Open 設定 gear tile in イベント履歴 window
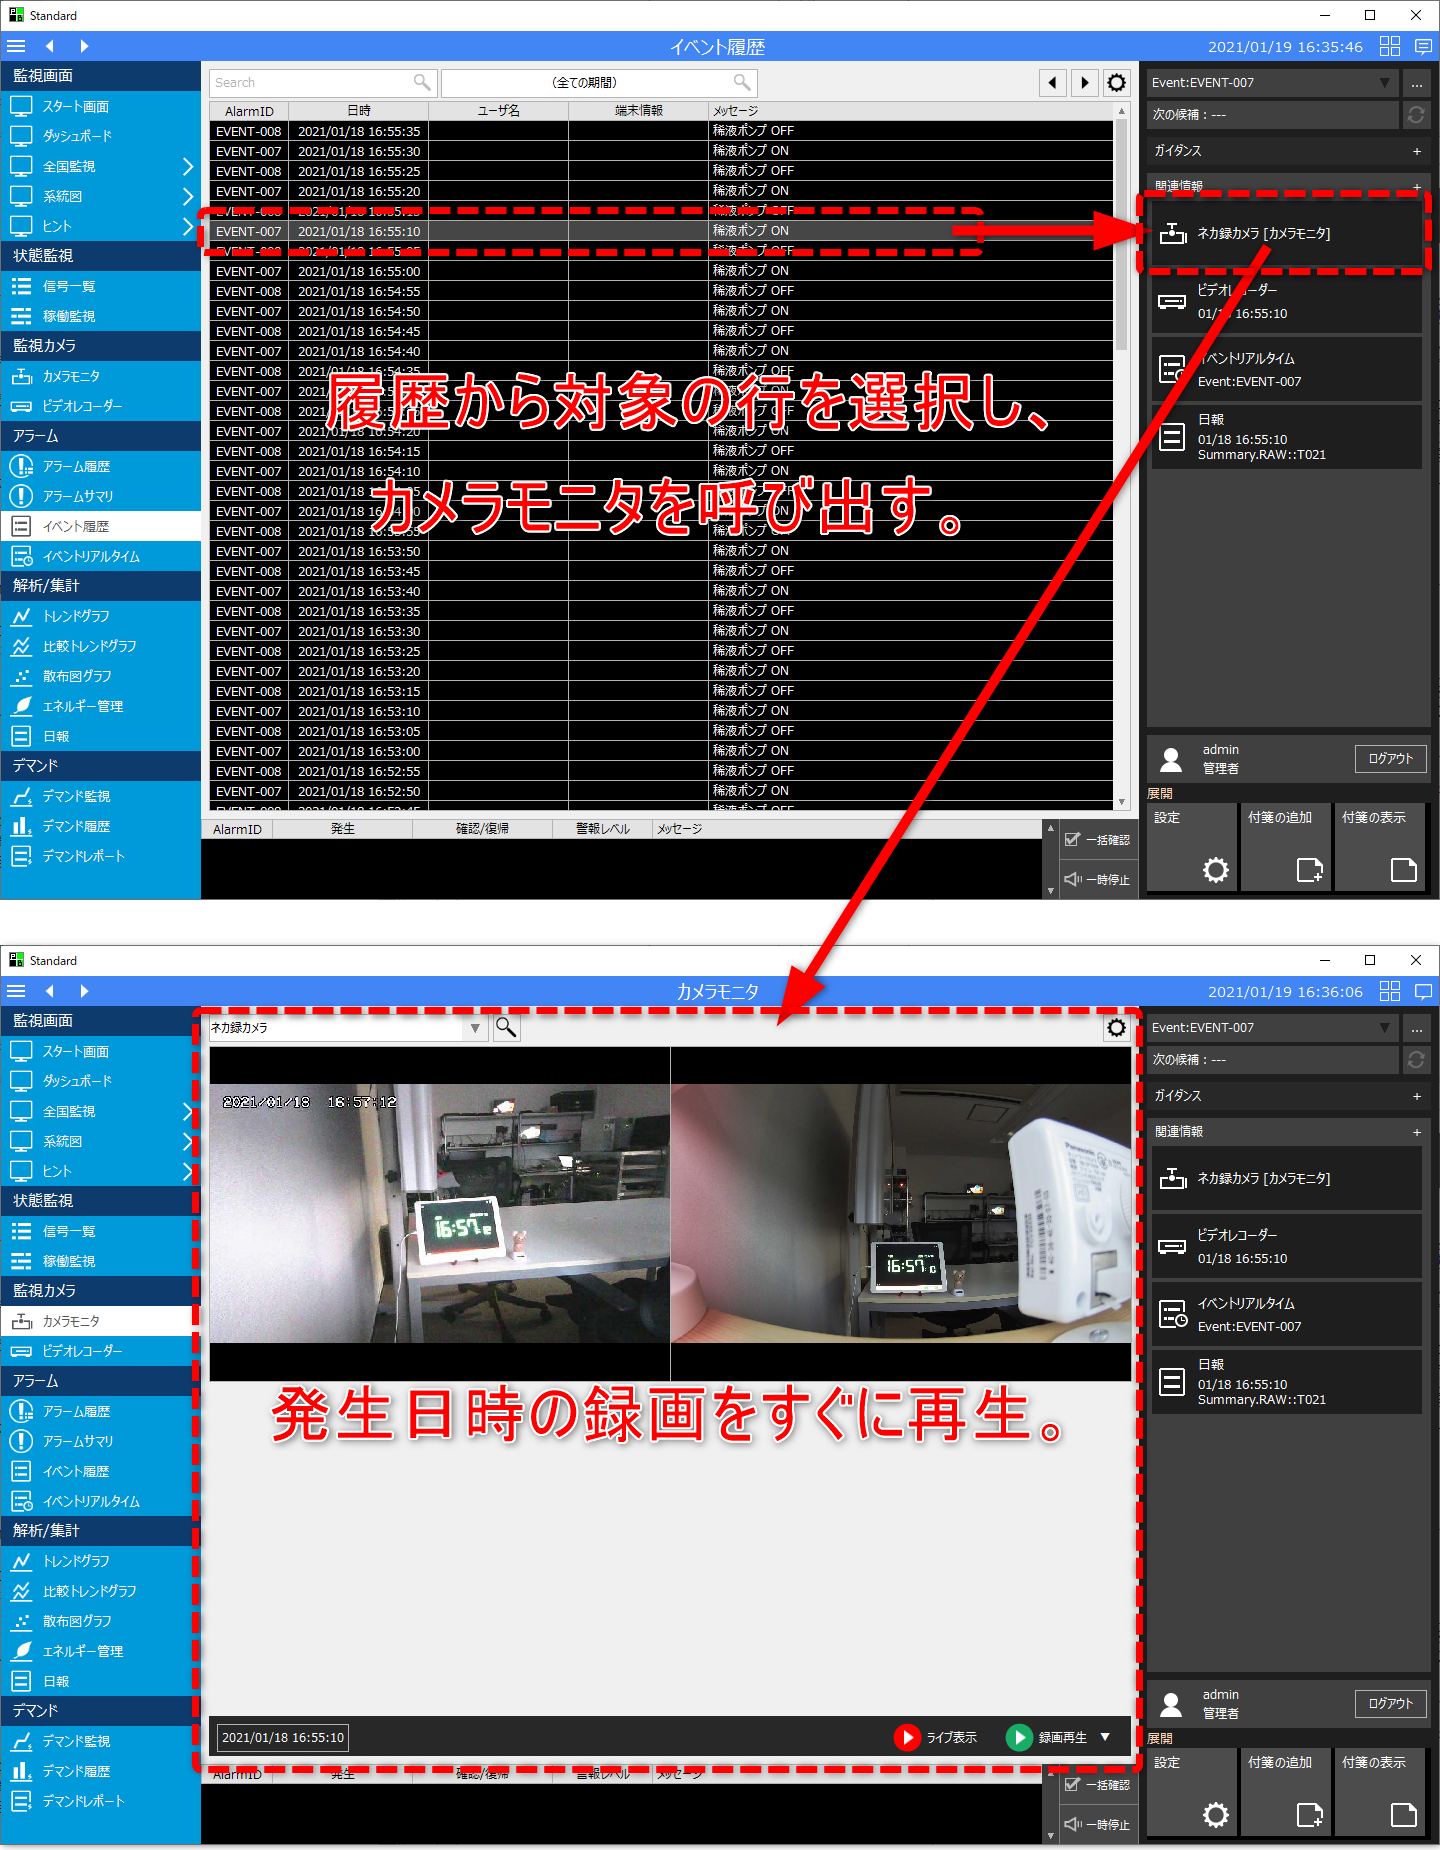Viewport: 1440px width, 1850px height. pyautogui.click(x=1192, y=847)
